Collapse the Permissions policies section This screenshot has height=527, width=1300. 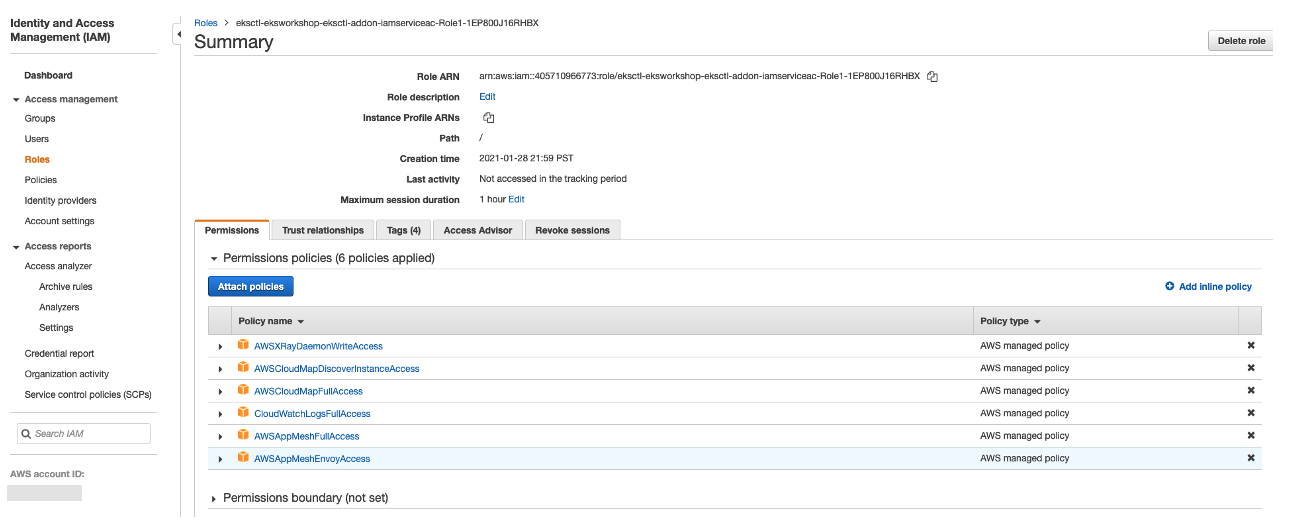213,258
